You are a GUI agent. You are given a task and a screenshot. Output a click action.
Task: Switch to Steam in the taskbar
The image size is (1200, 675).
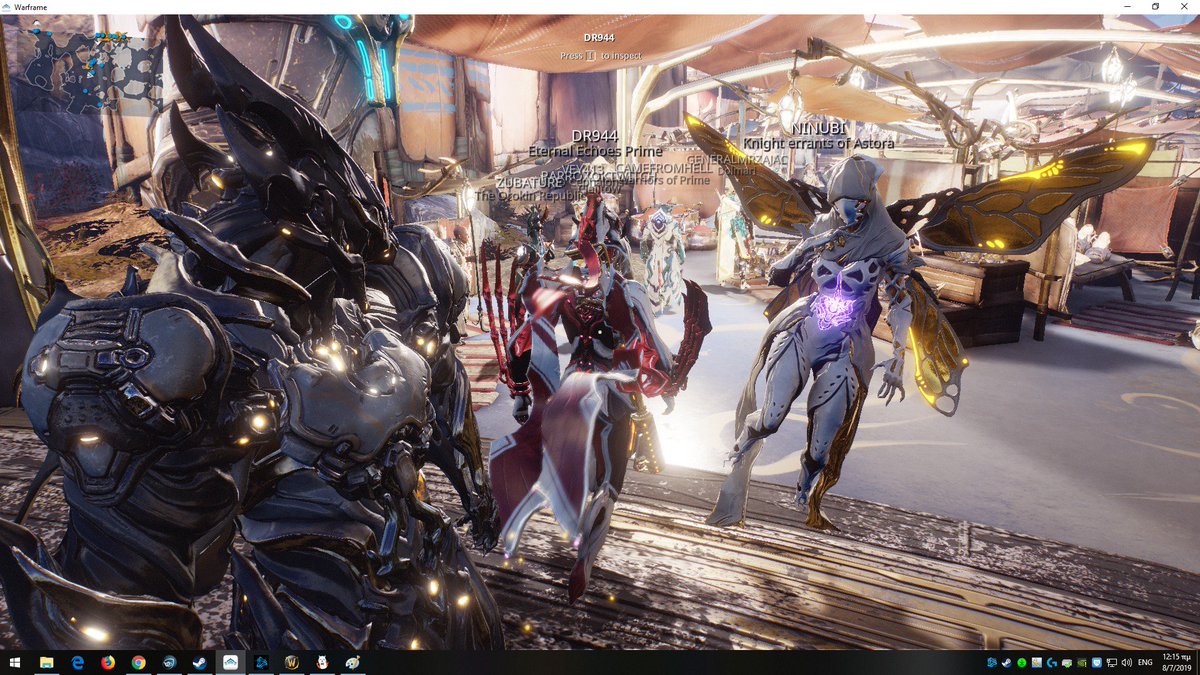point(200,663)
